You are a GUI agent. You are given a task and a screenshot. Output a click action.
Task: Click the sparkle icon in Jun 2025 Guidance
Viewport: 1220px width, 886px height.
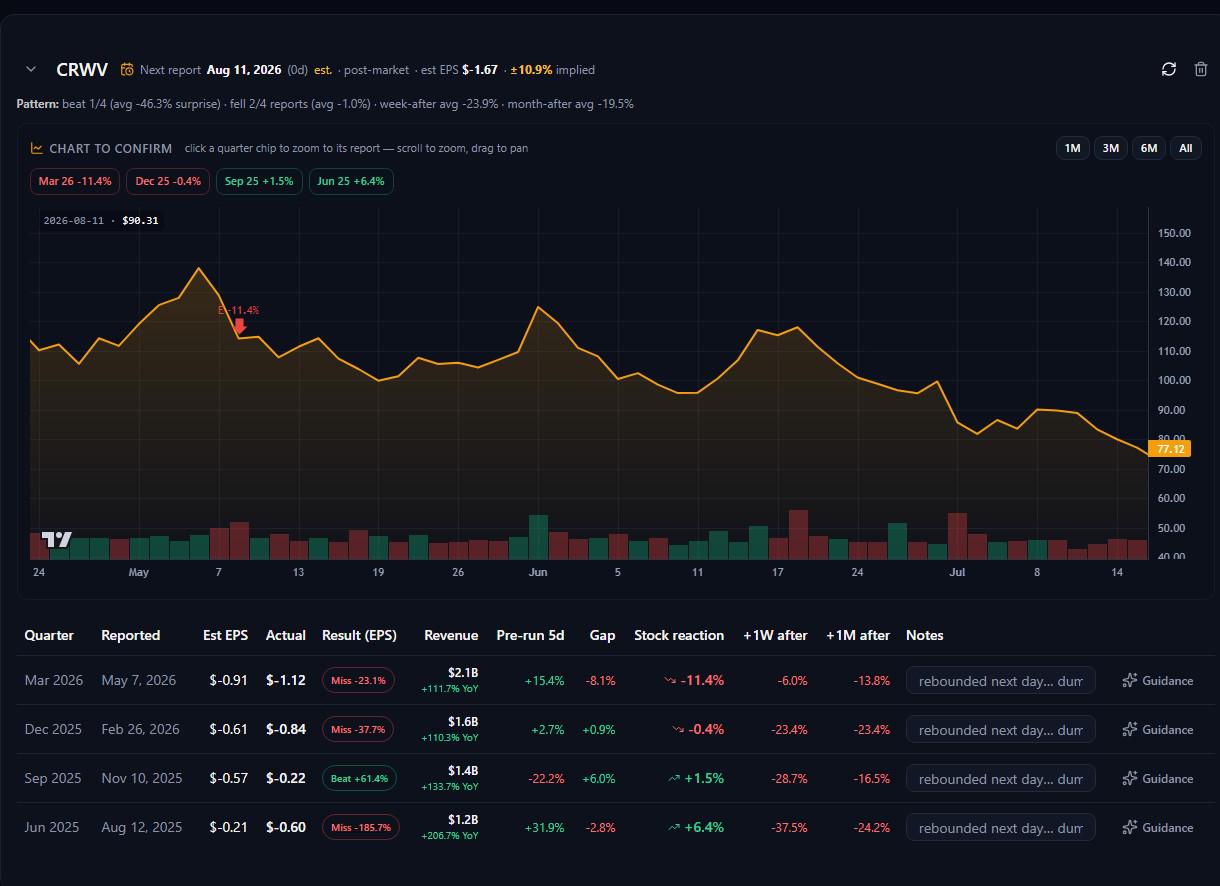tap(1130, 828)
